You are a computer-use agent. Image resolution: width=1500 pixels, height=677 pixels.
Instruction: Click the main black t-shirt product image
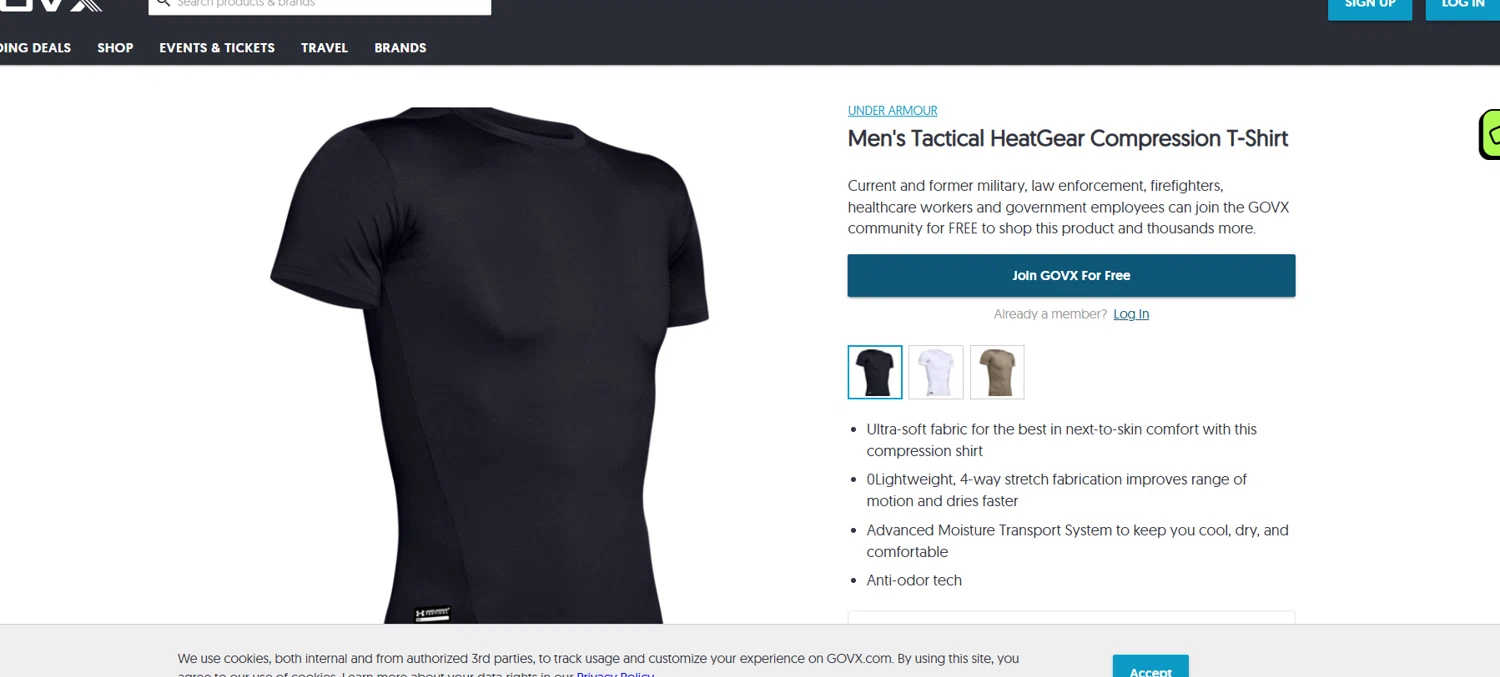point(489,365)
